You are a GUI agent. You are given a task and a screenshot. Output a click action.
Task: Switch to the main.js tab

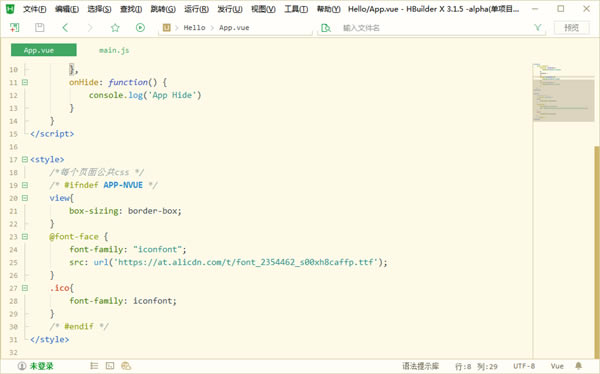coord(114,50)
